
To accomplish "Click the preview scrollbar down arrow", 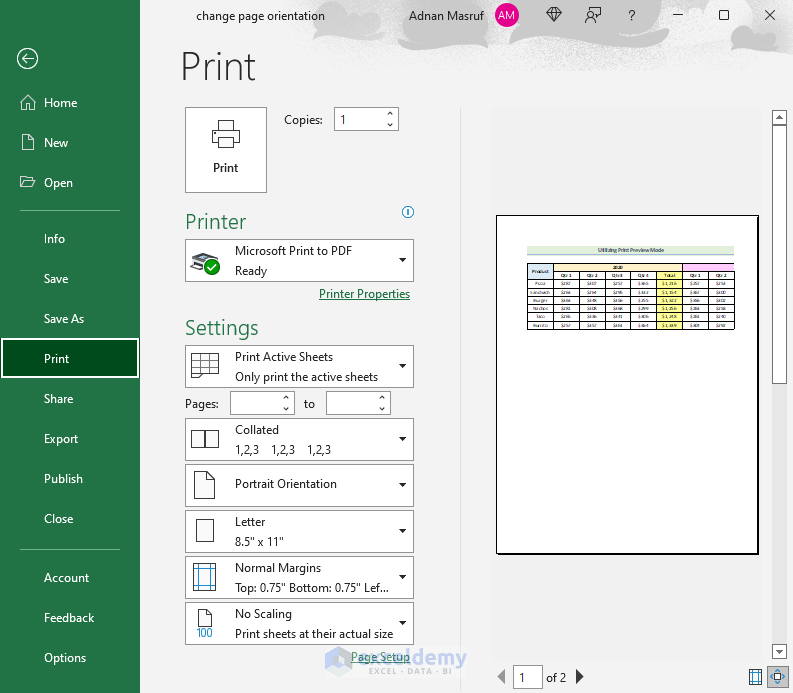I will tap(779, 652).
